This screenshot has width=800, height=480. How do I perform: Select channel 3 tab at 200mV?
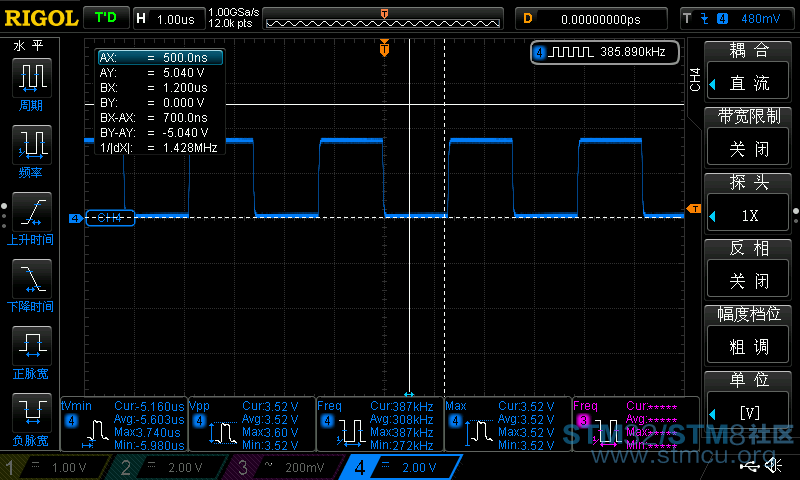pos(286,467)
